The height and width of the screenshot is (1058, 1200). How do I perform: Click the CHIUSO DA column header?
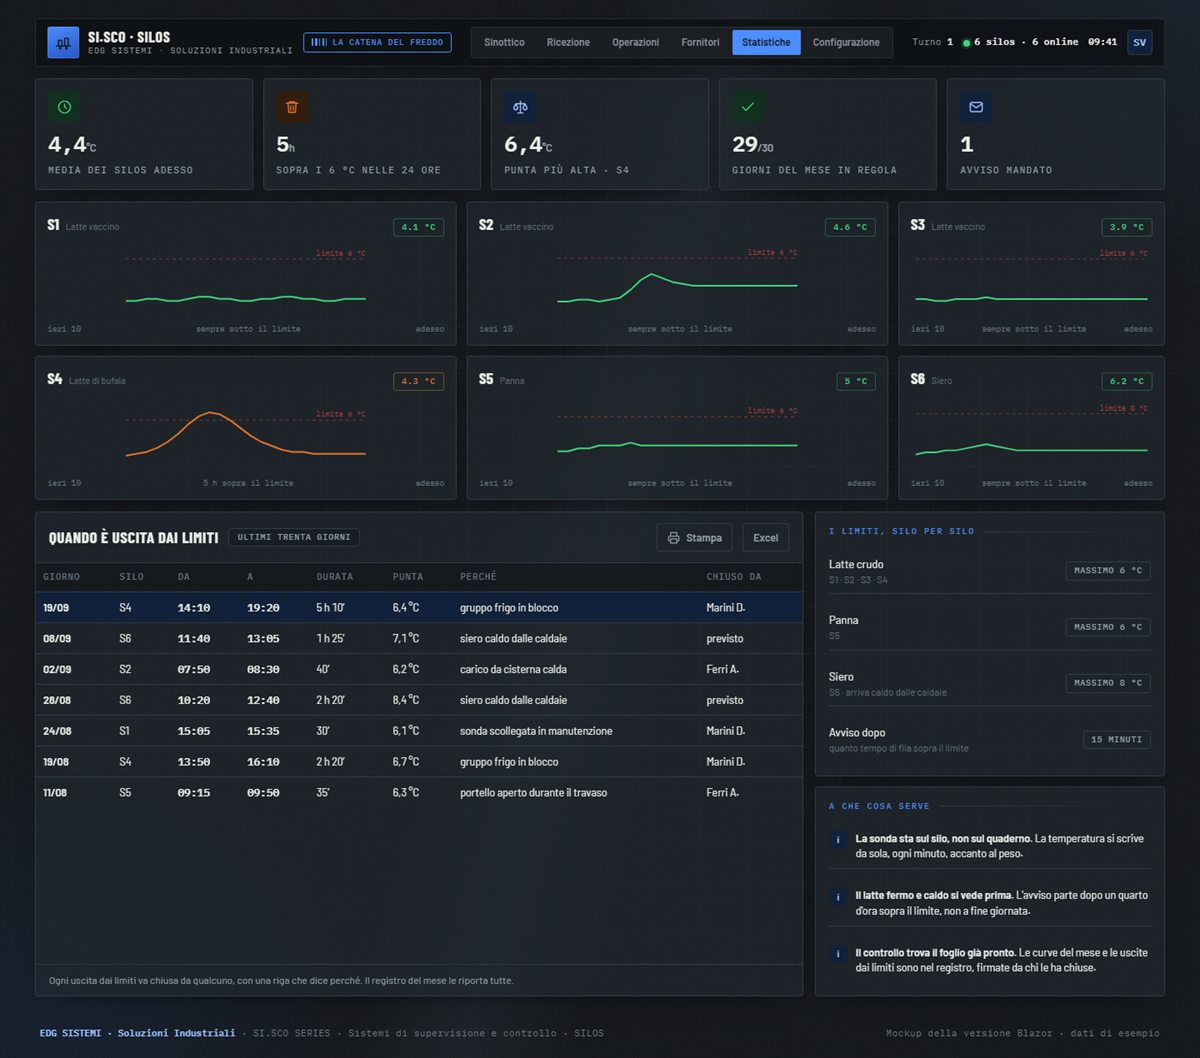[734, 577]
